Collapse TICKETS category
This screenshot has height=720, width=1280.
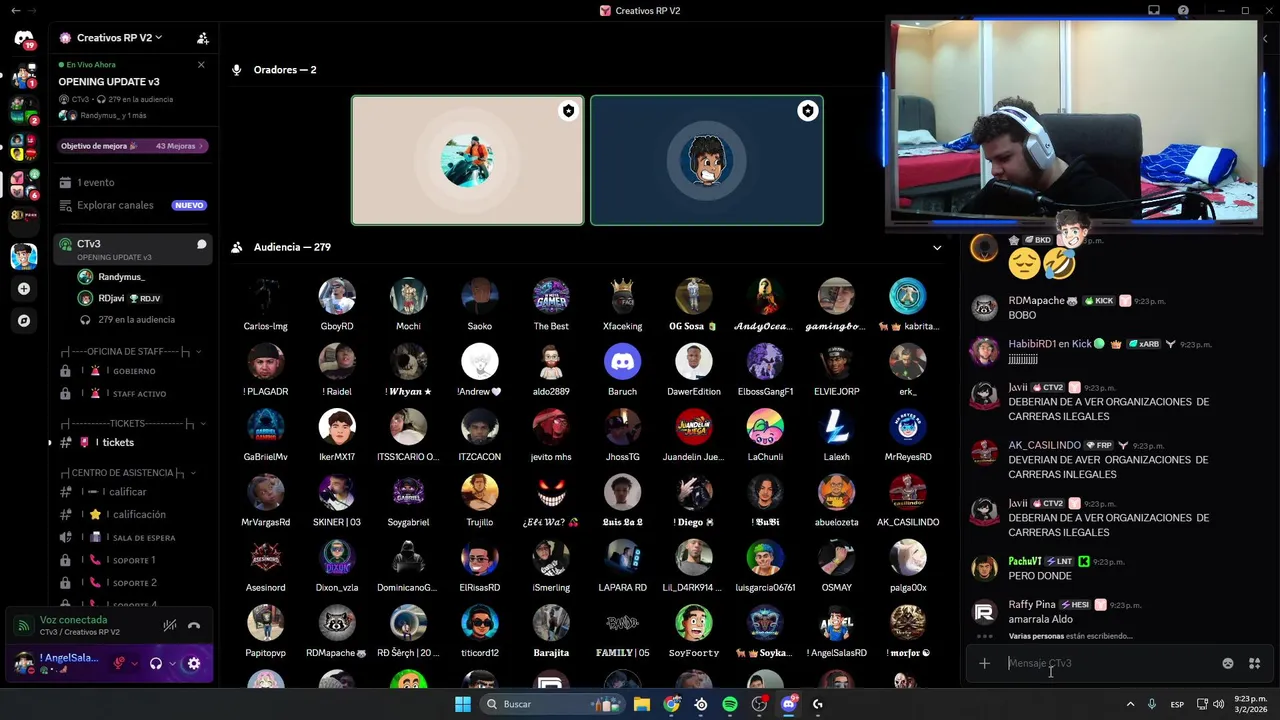(x=132, y=424)
